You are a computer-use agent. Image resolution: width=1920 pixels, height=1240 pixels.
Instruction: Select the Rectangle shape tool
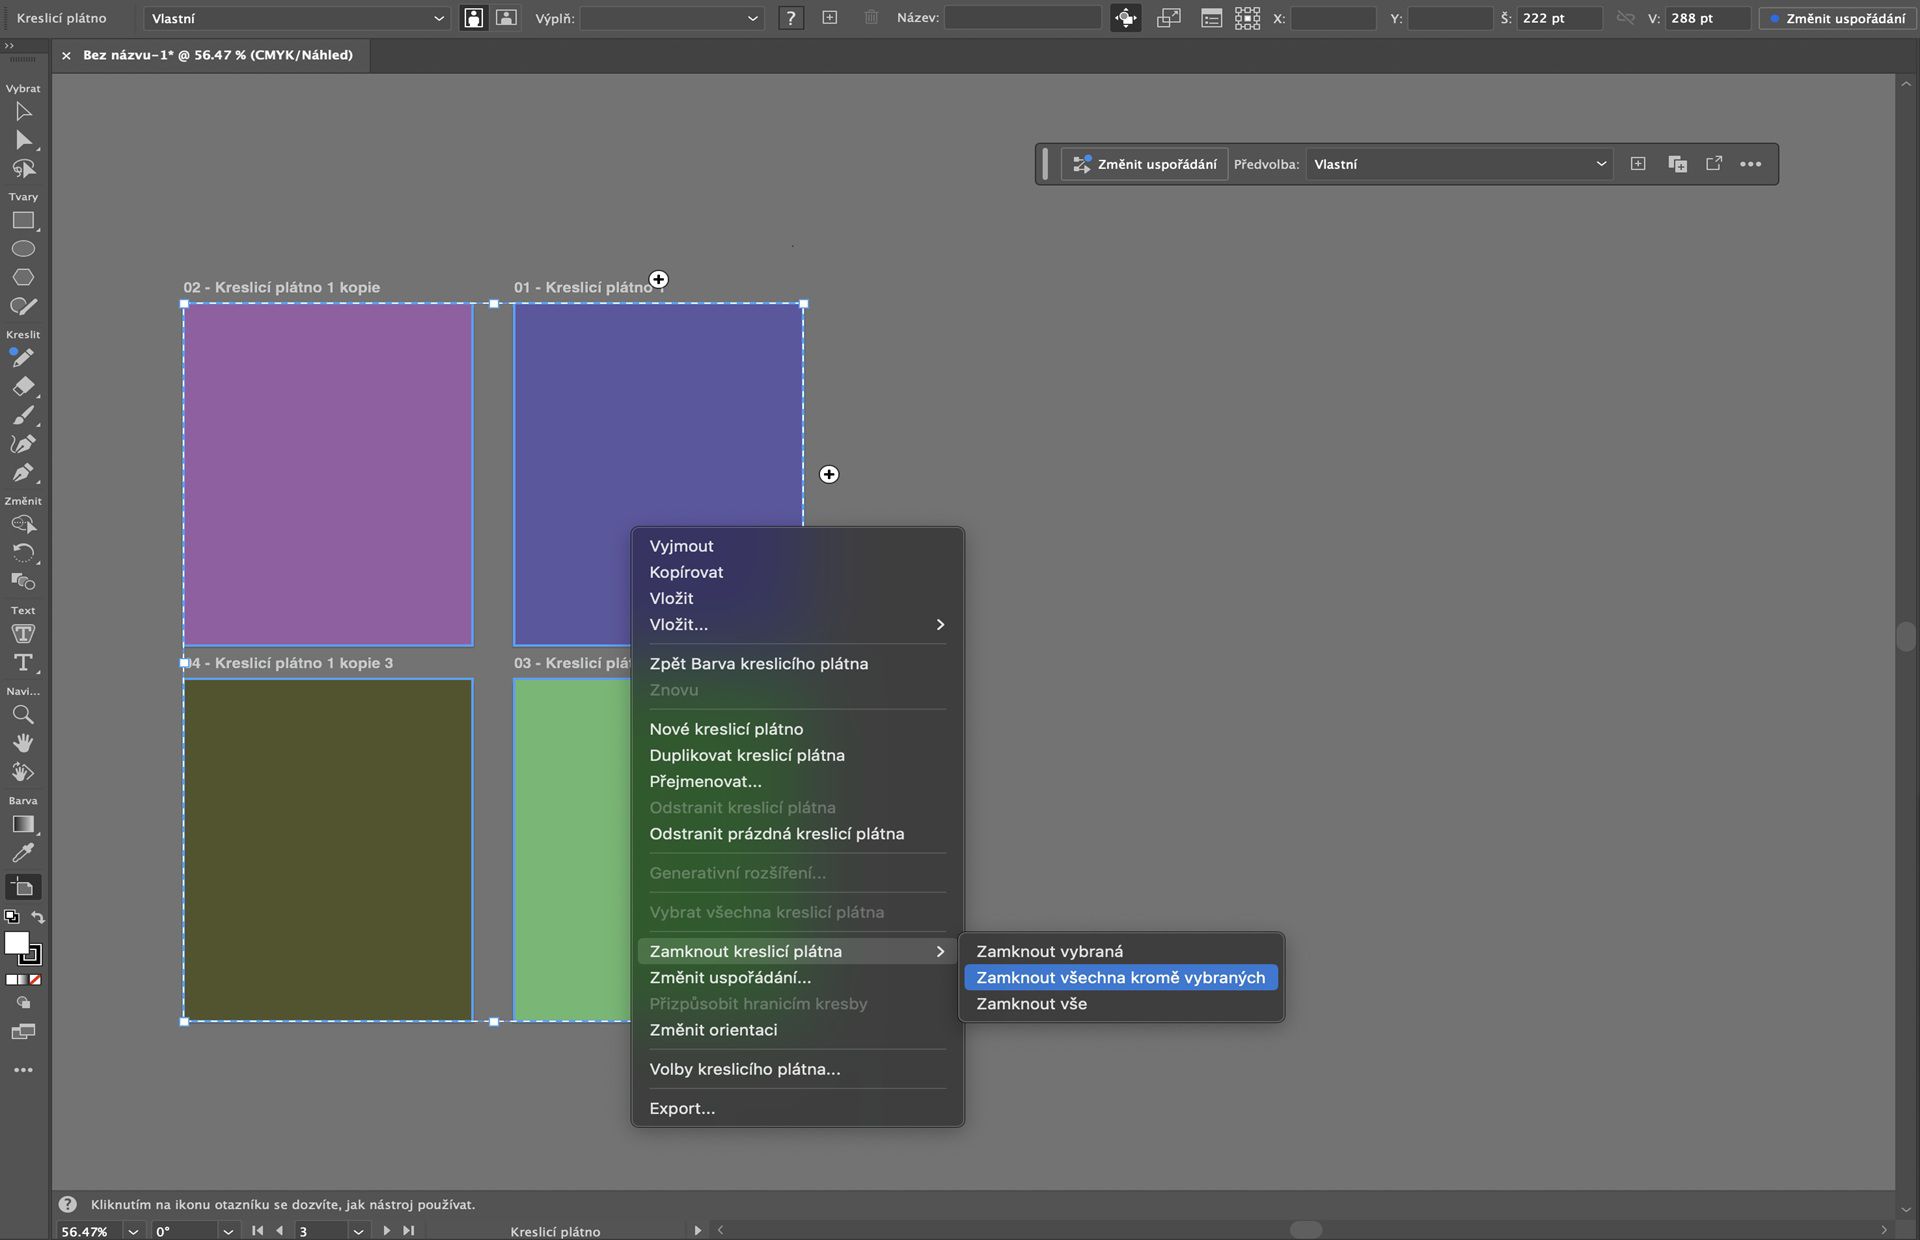click(23, 221)
